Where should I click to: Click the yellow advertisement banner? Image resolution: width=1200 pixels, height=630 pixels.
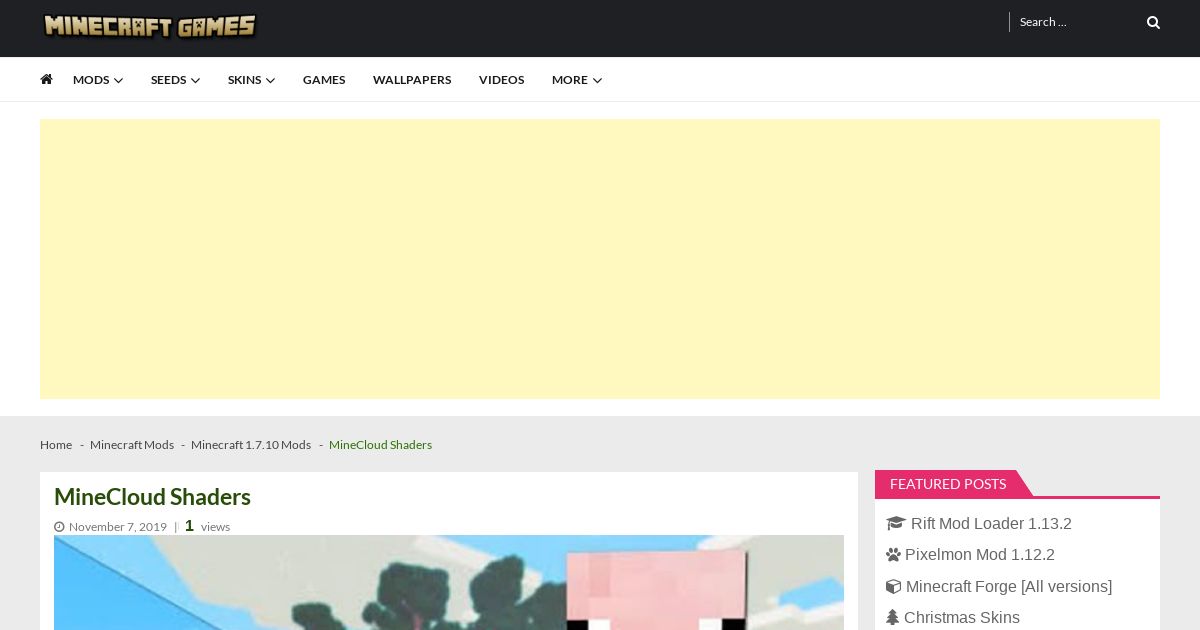600,259
